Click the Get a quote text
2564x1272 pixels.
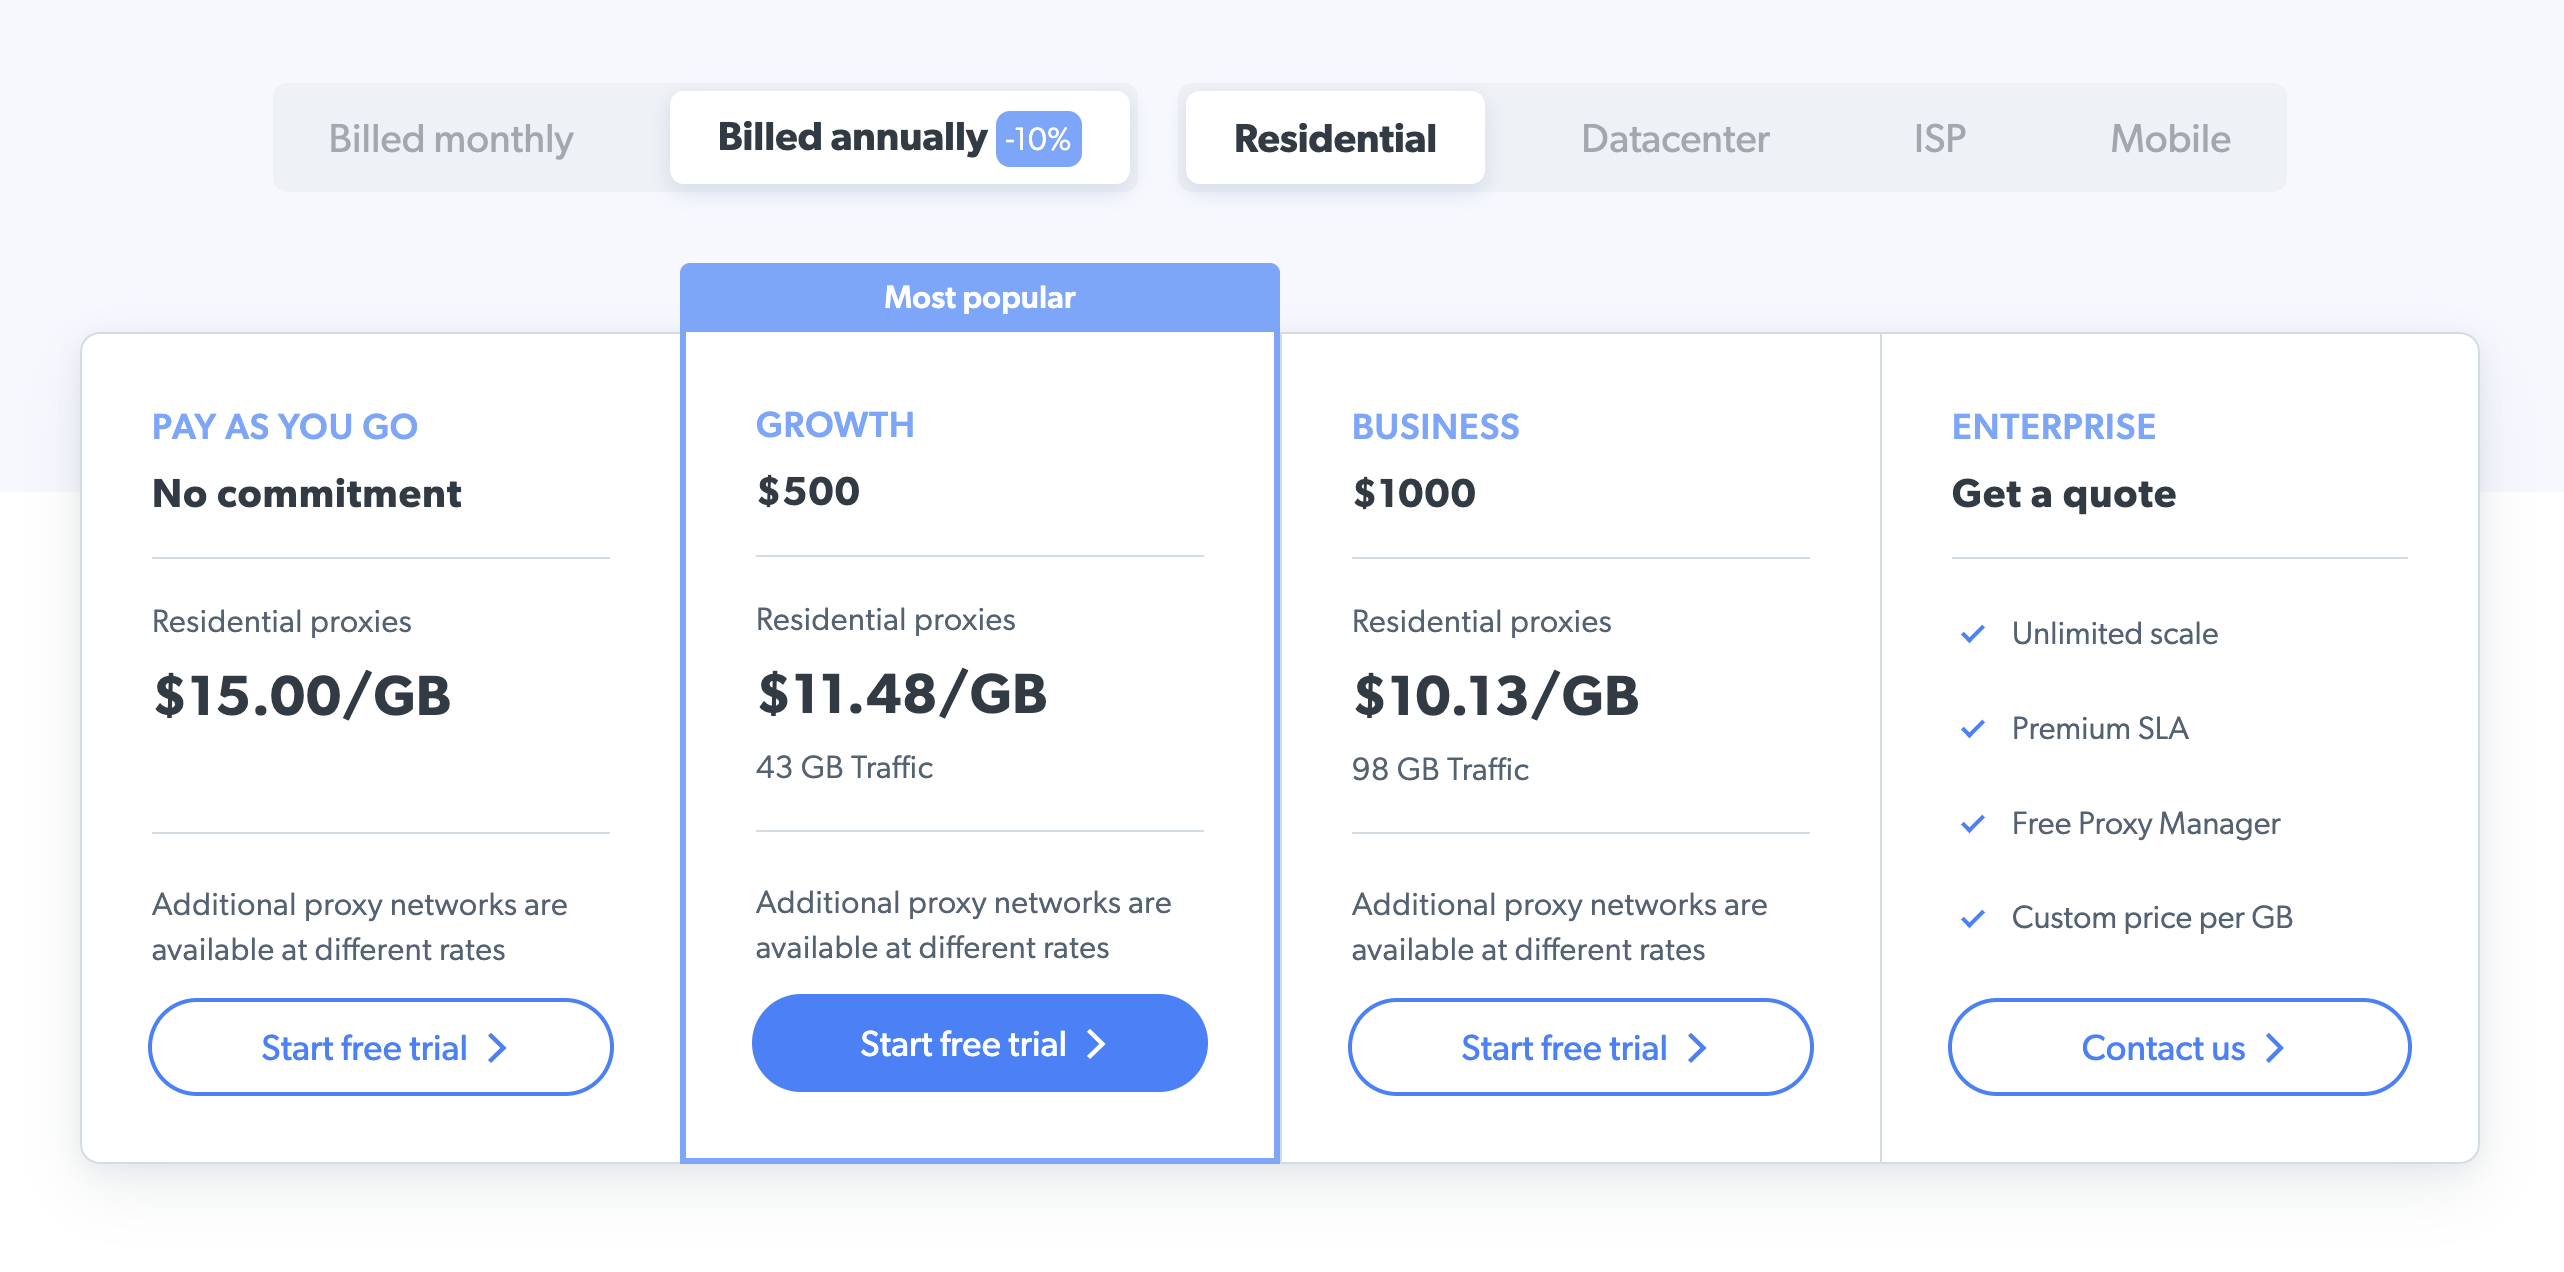(x=2064, y=494)
